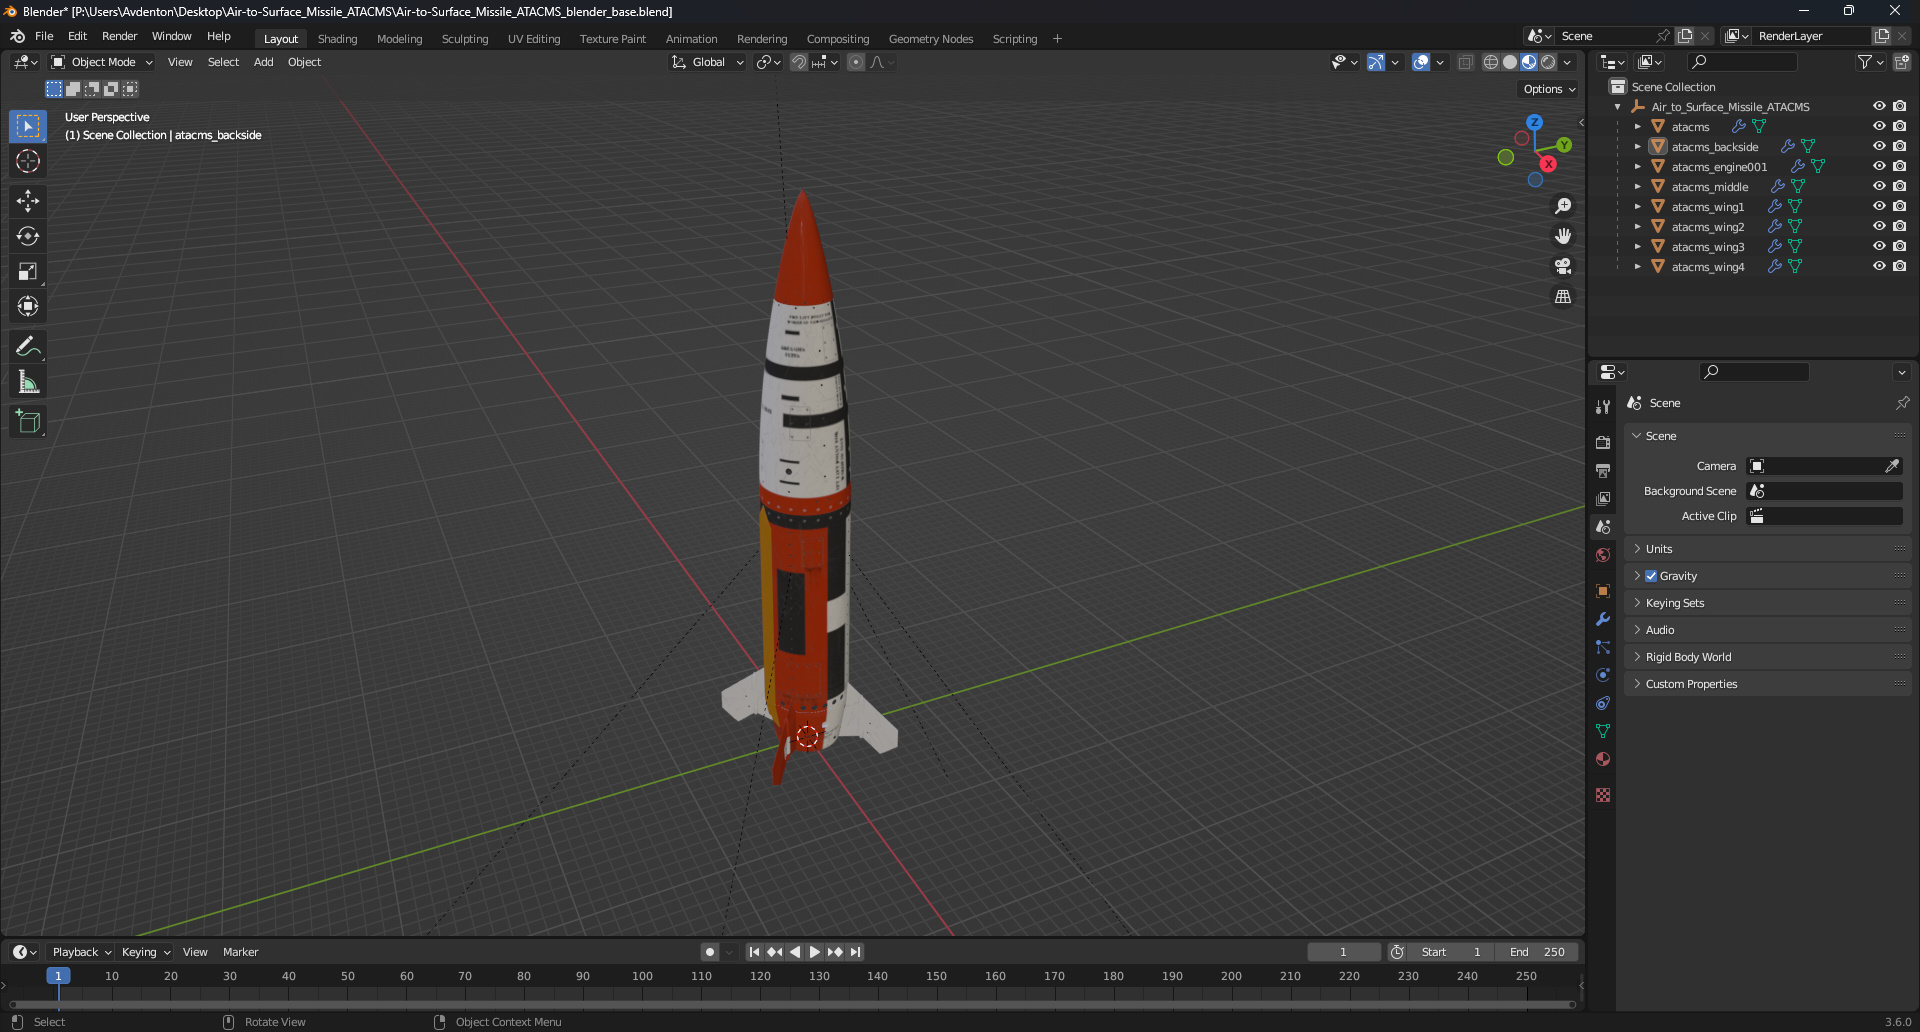This screenshot has height=1032, width=1920.
Task: Switch to the UV Editing workspace tab
Action: coord(534,39)
